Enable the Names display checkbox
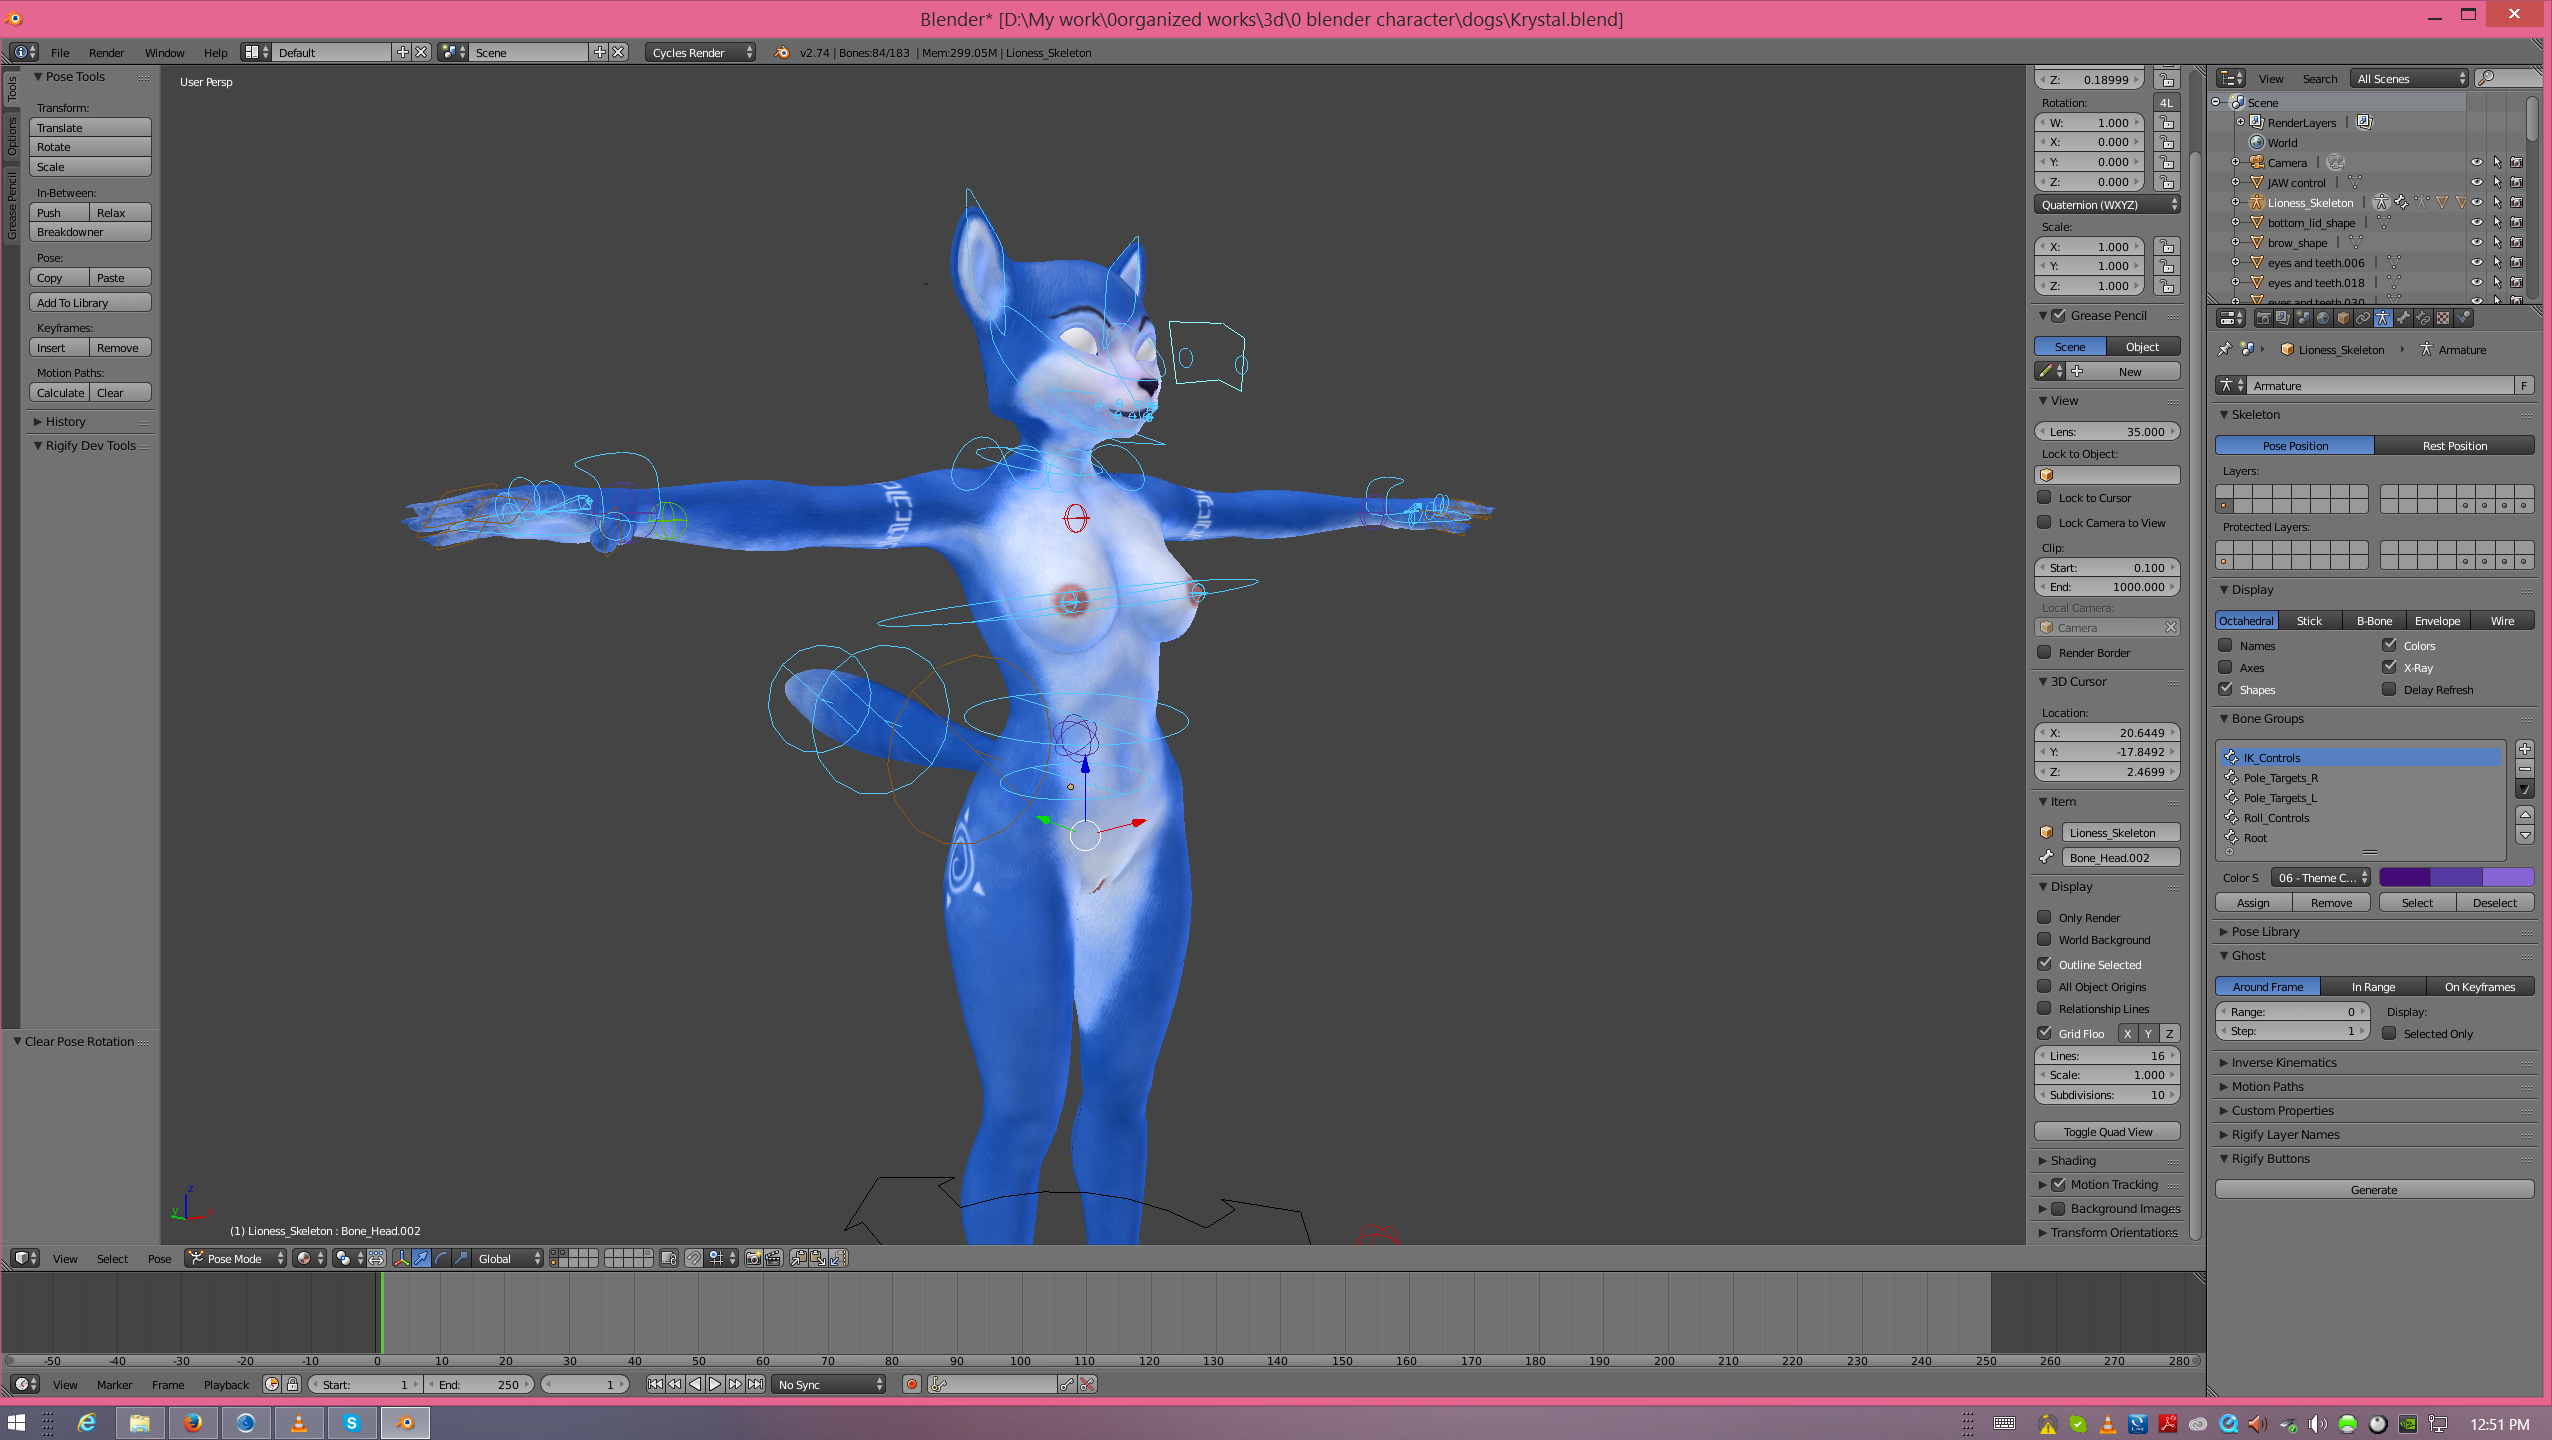Viewport: 2552px width, 1440px height. 2225,645
